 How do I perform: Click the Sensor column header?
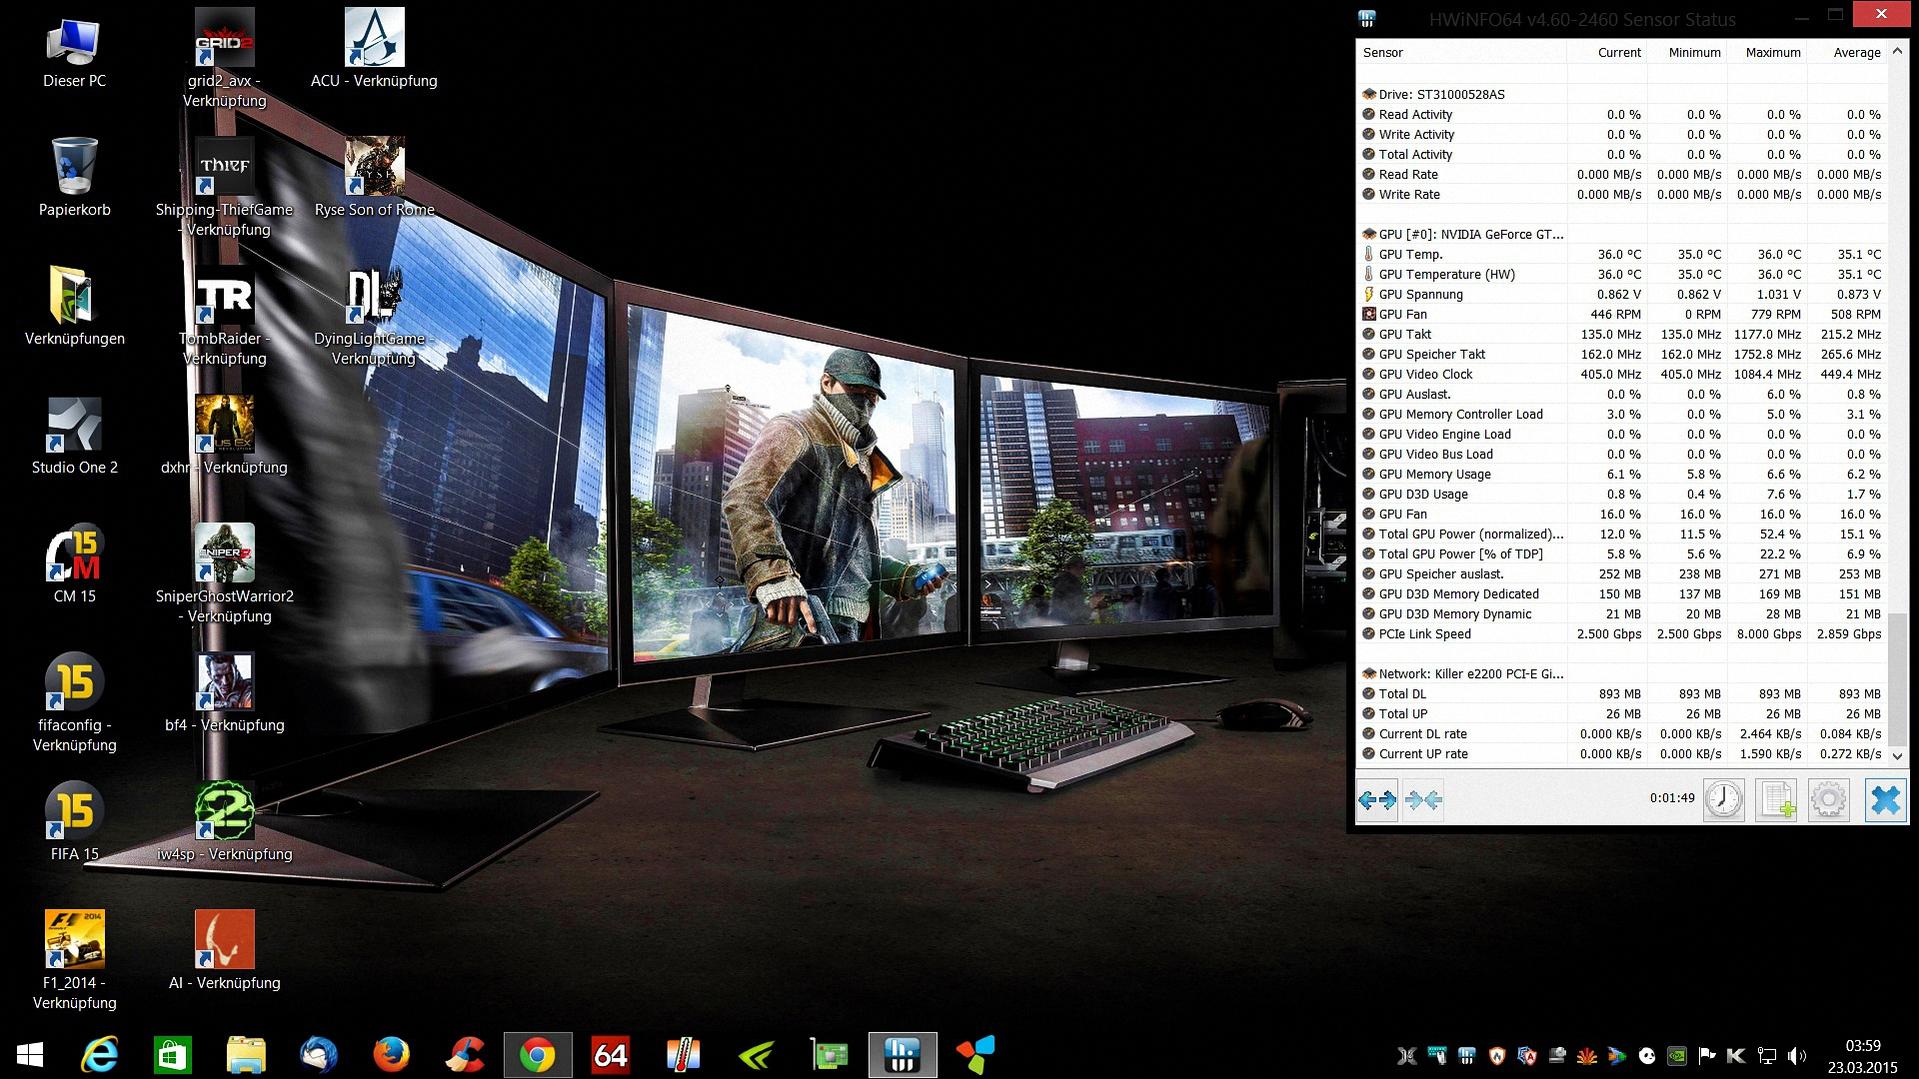pos(1461,52)
